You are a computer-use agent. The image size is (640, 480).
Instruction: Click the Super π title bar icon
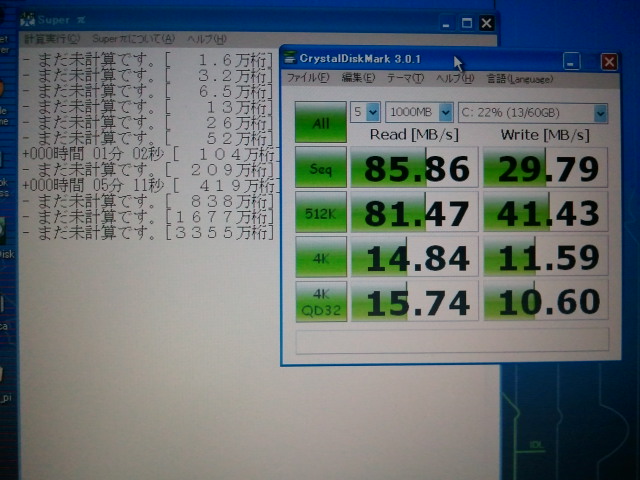click(x=28, y=20)
